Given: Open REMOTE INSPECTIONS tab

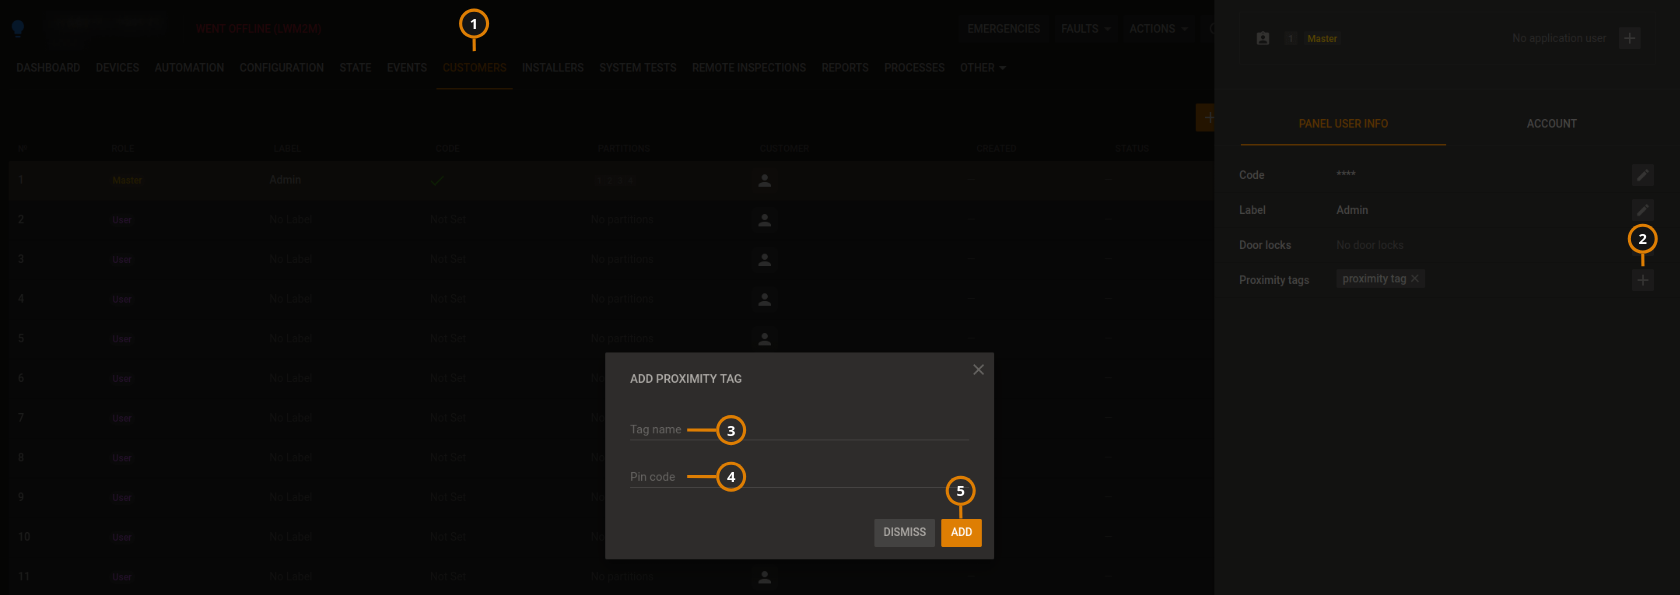Looking at the screenshot, I should [x=749, y=68].
